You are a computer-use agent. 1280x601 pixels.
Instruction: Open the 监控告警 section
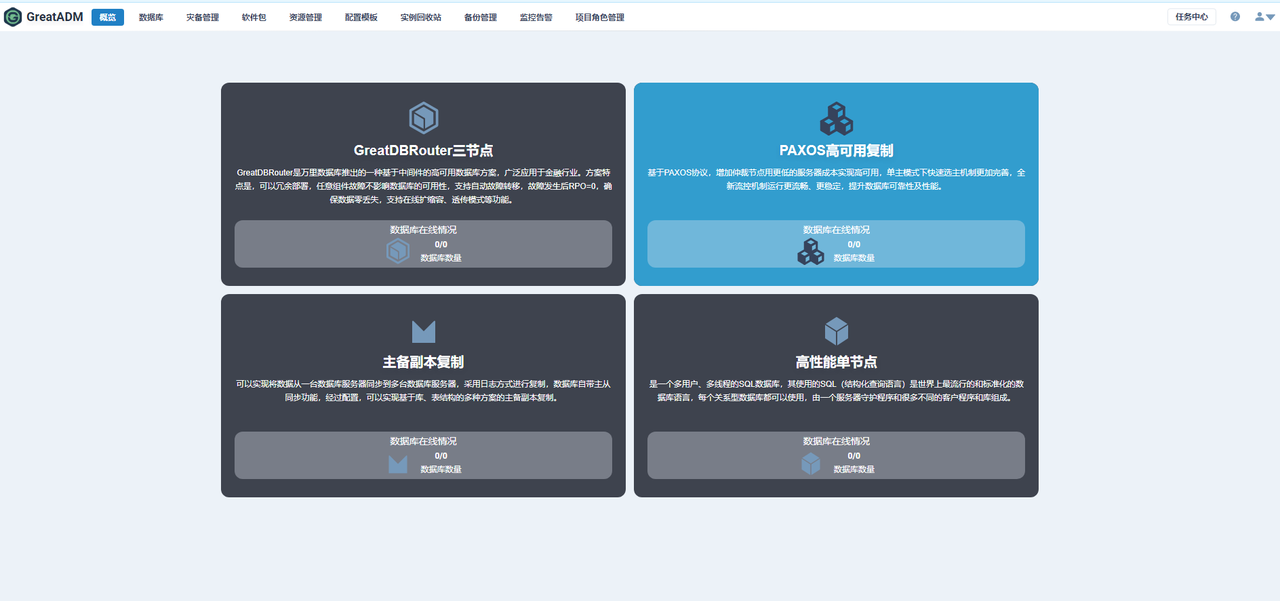pos(534,16)
